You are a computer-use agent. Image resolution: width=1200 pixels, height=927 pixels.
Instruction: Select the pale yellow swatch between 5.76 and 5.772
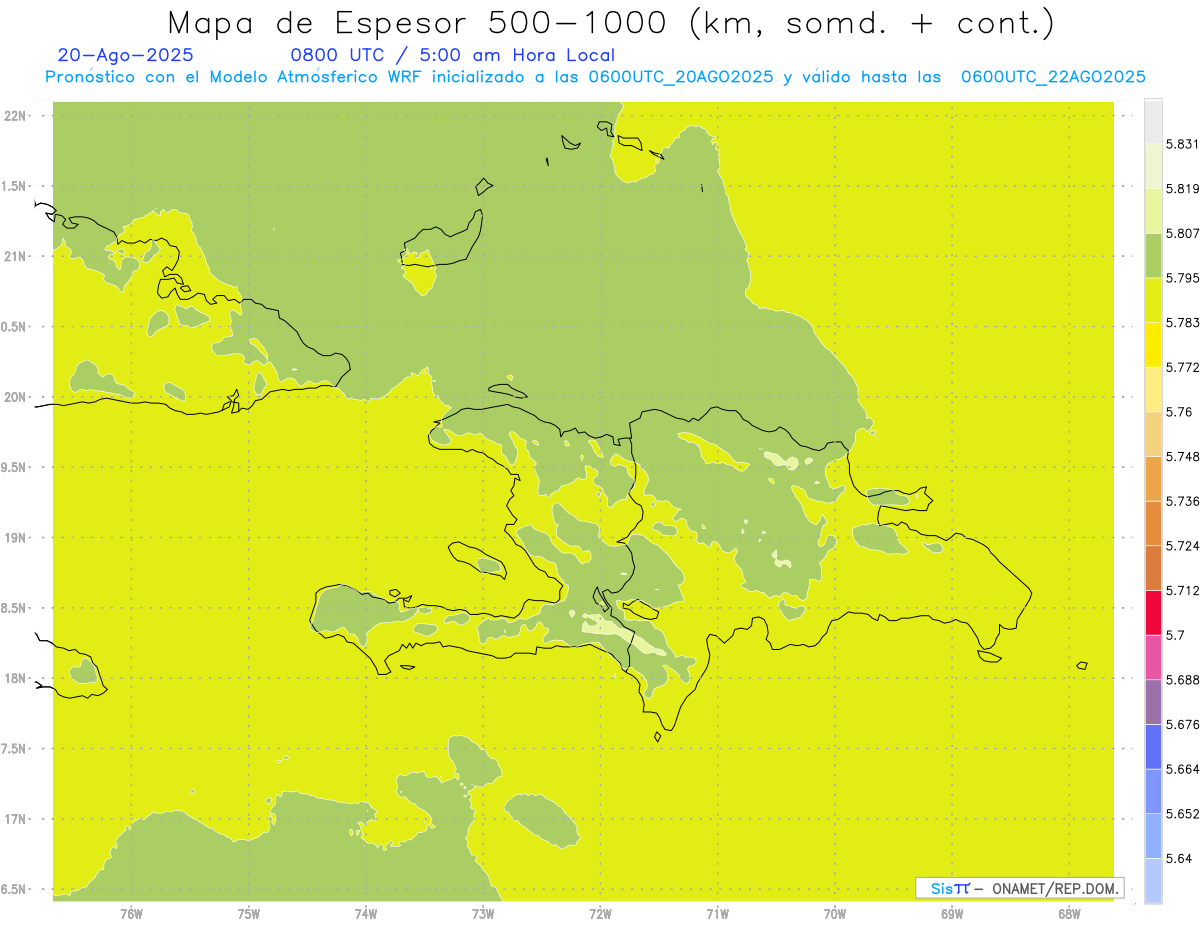1153,389
